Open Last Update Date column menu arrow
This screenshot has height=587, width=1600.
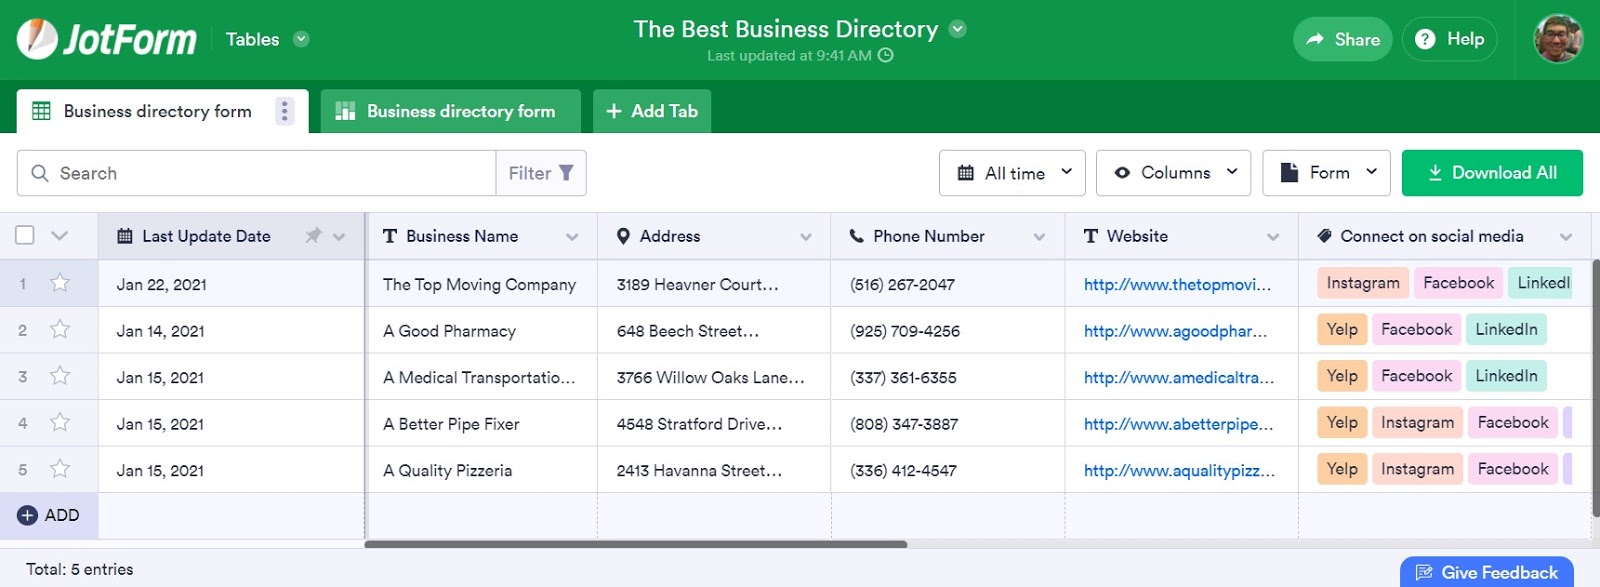(x=339, y=237)
